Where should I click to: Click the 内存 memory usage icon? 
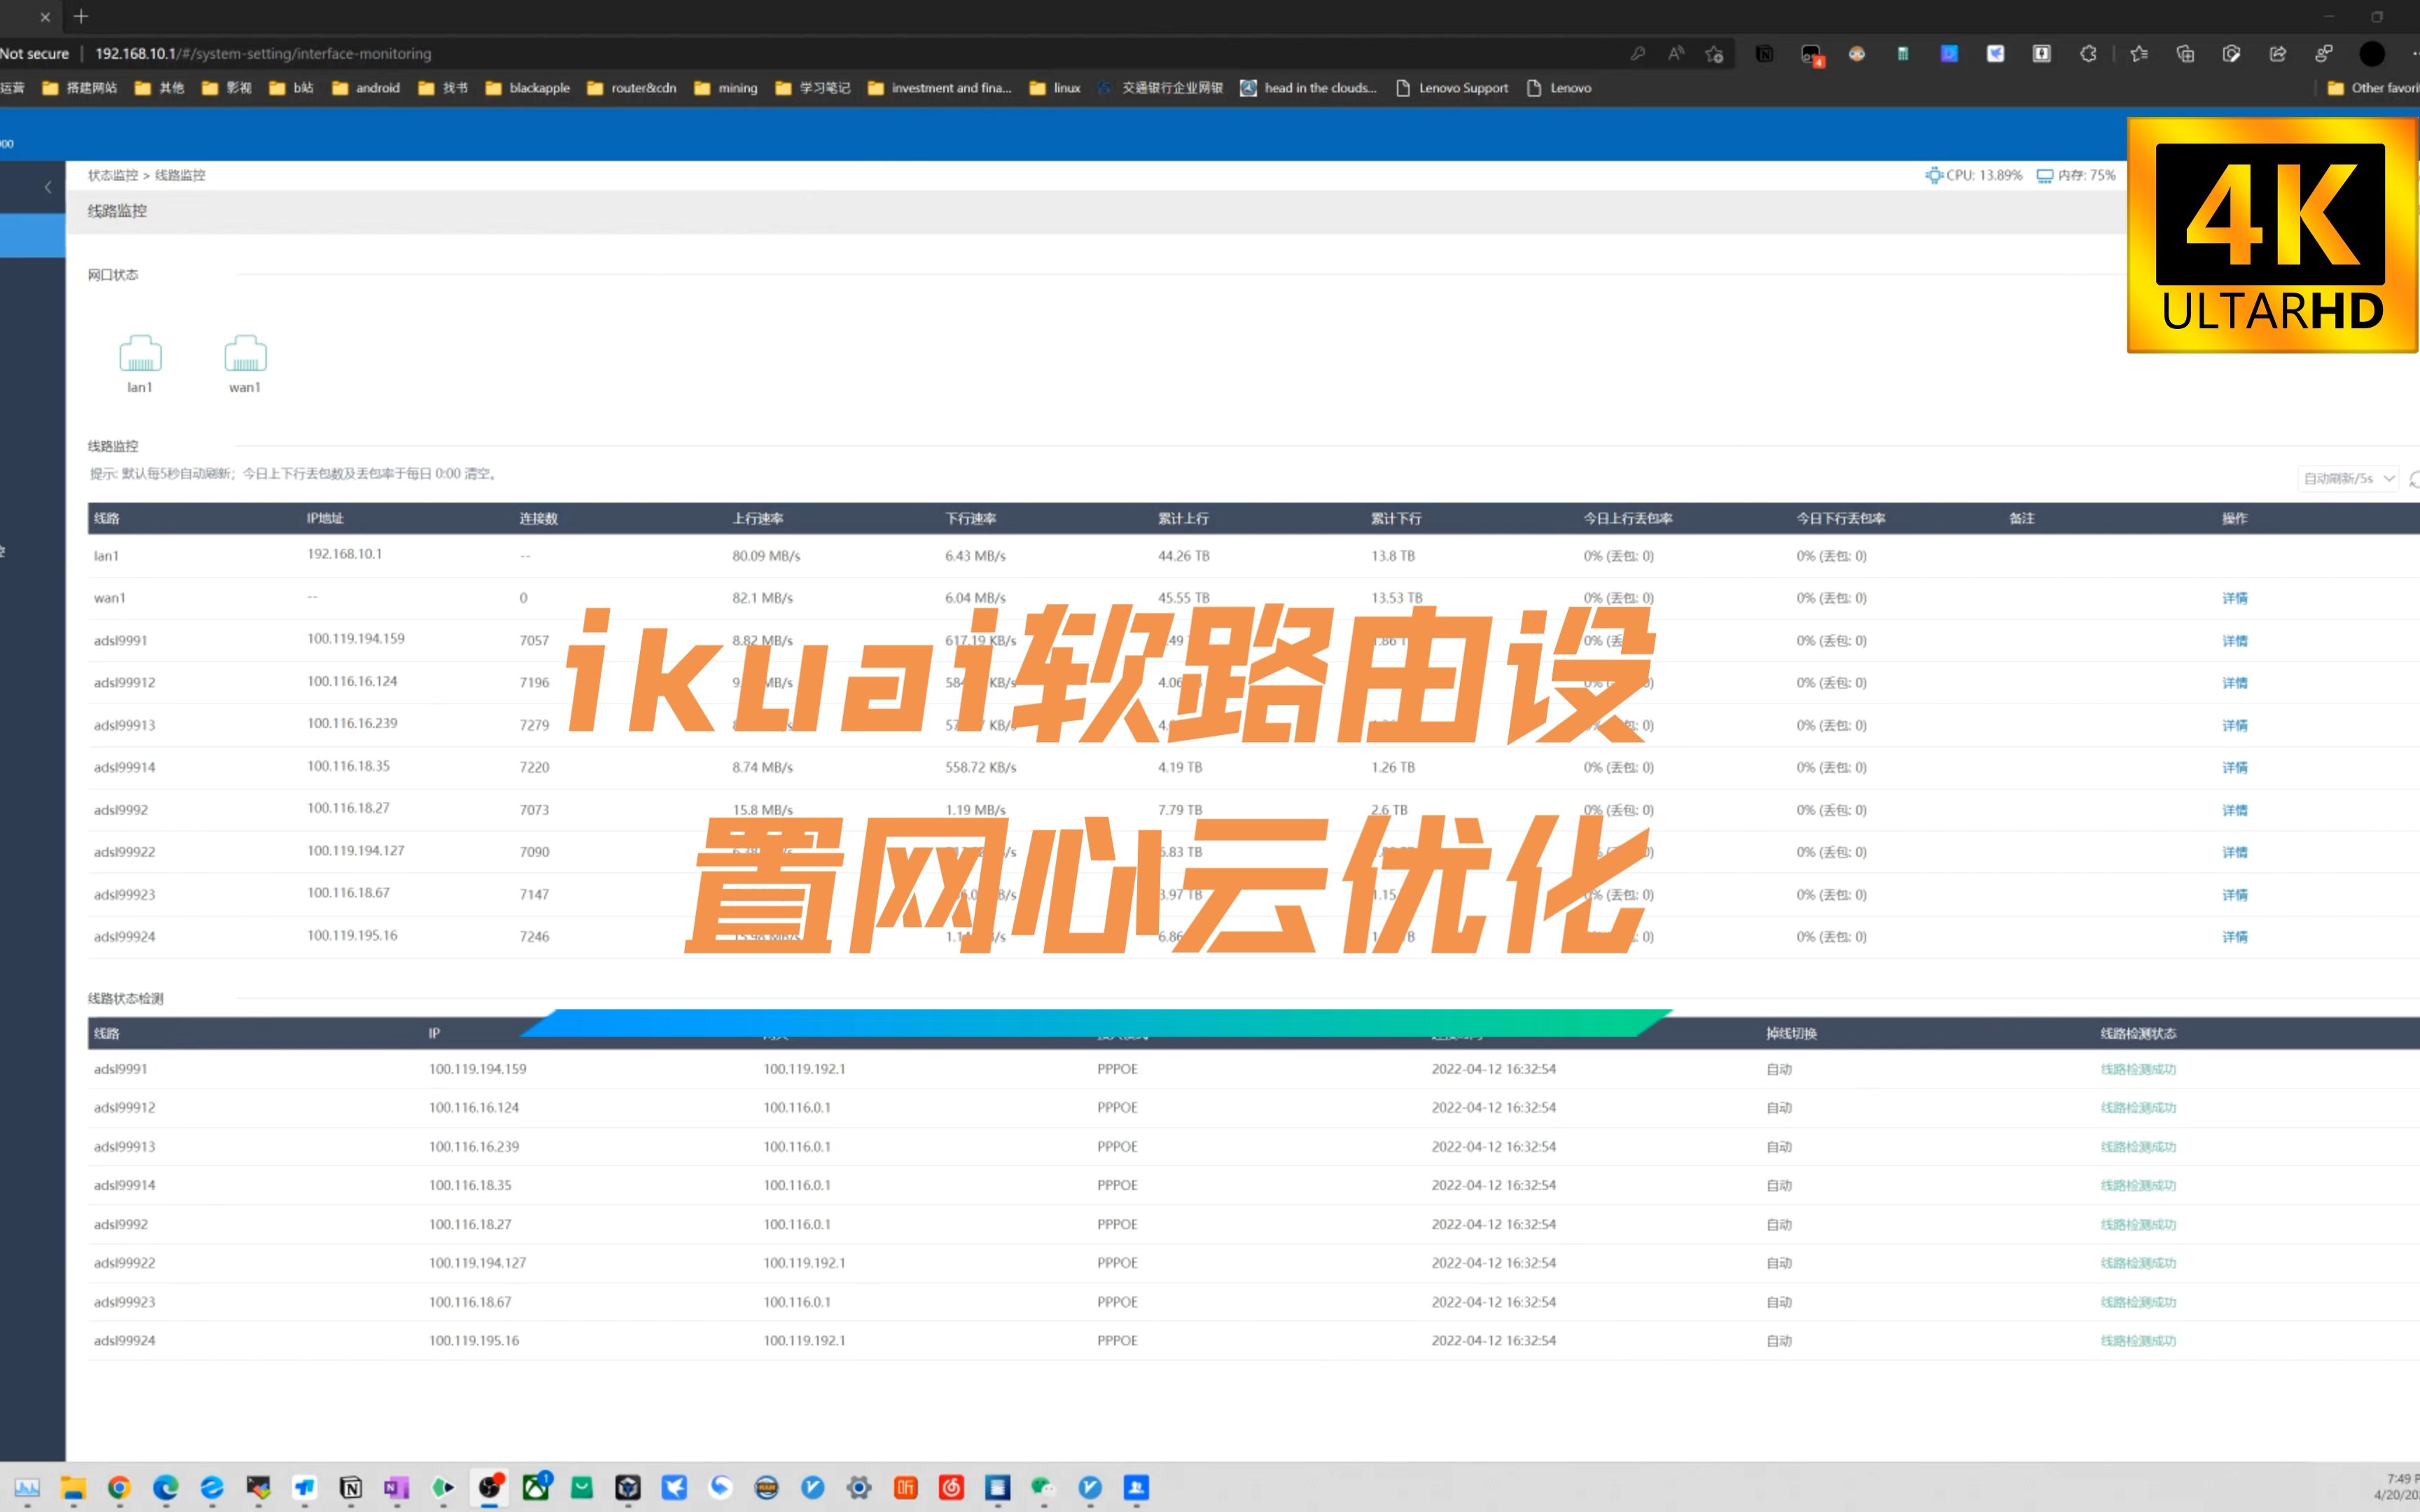tap(2044, 174)
